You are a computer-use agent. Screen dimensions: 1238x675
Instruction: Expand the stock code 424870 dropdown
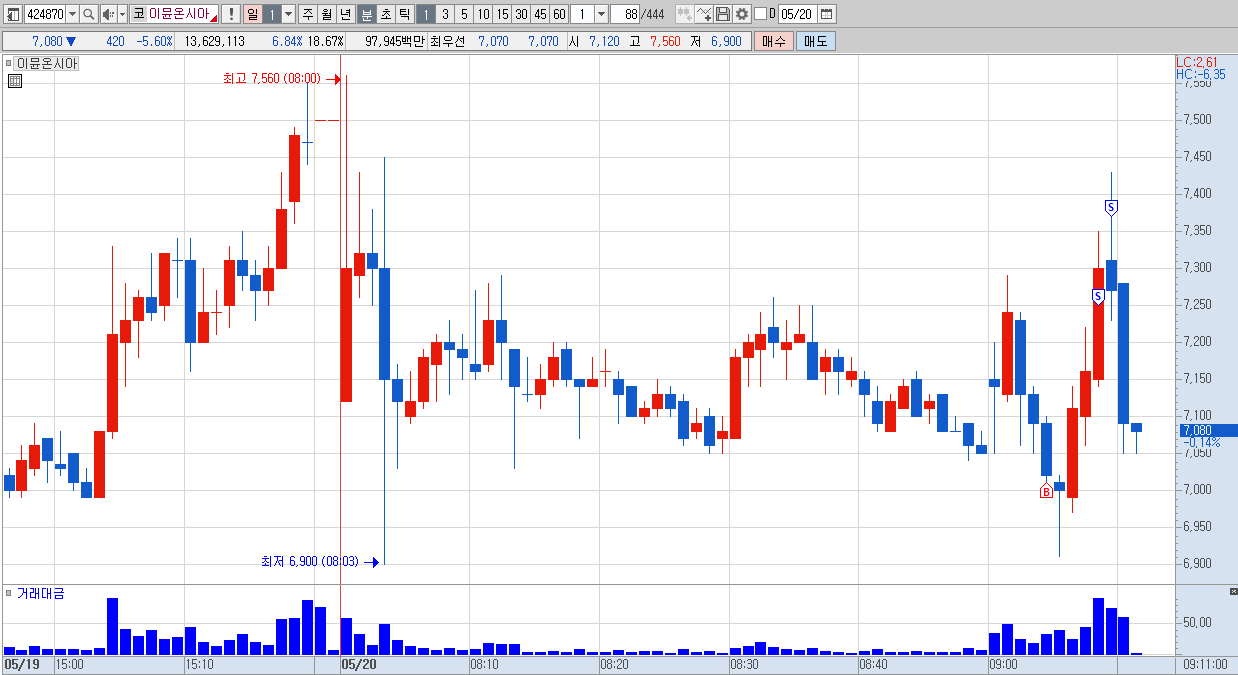72,14
